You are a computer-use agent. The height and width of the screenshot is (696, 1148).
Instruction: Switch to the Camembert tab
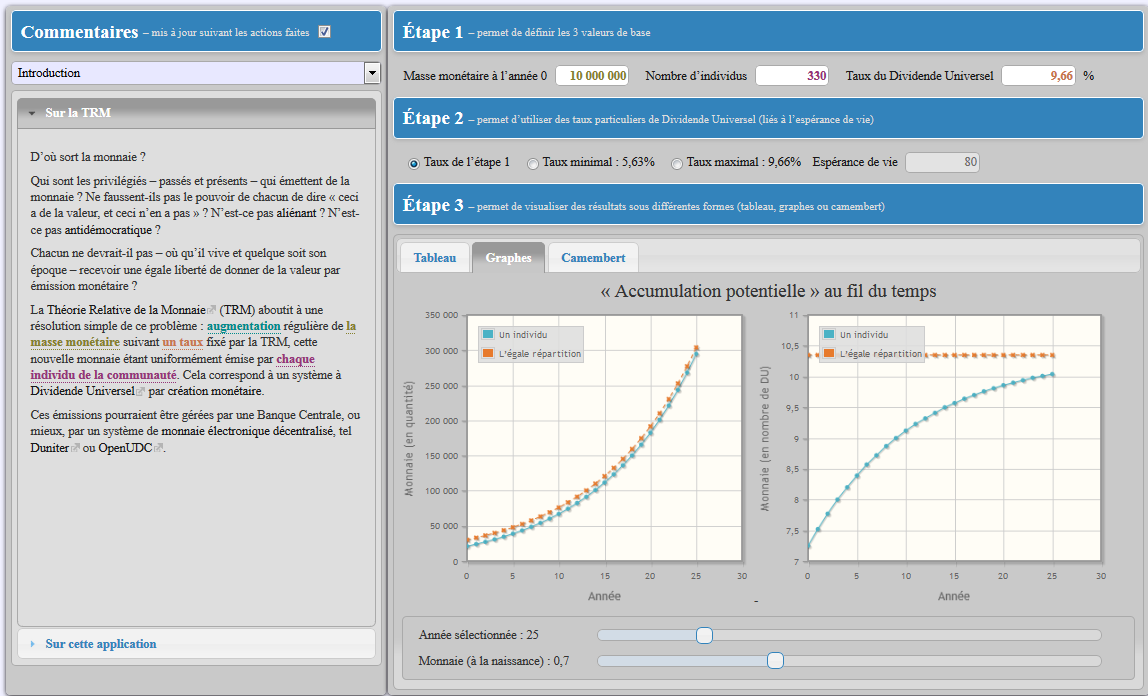pos(593,258)
